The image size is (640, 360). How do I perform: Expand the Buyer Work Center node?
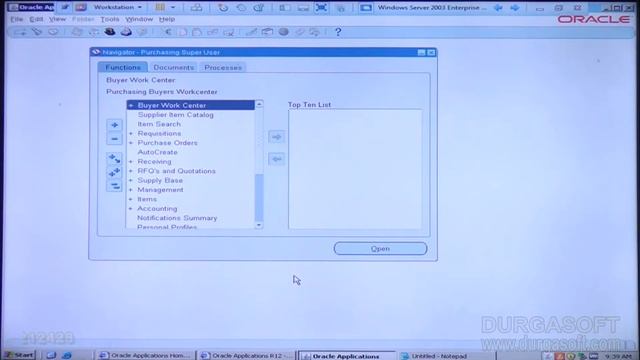131,105
